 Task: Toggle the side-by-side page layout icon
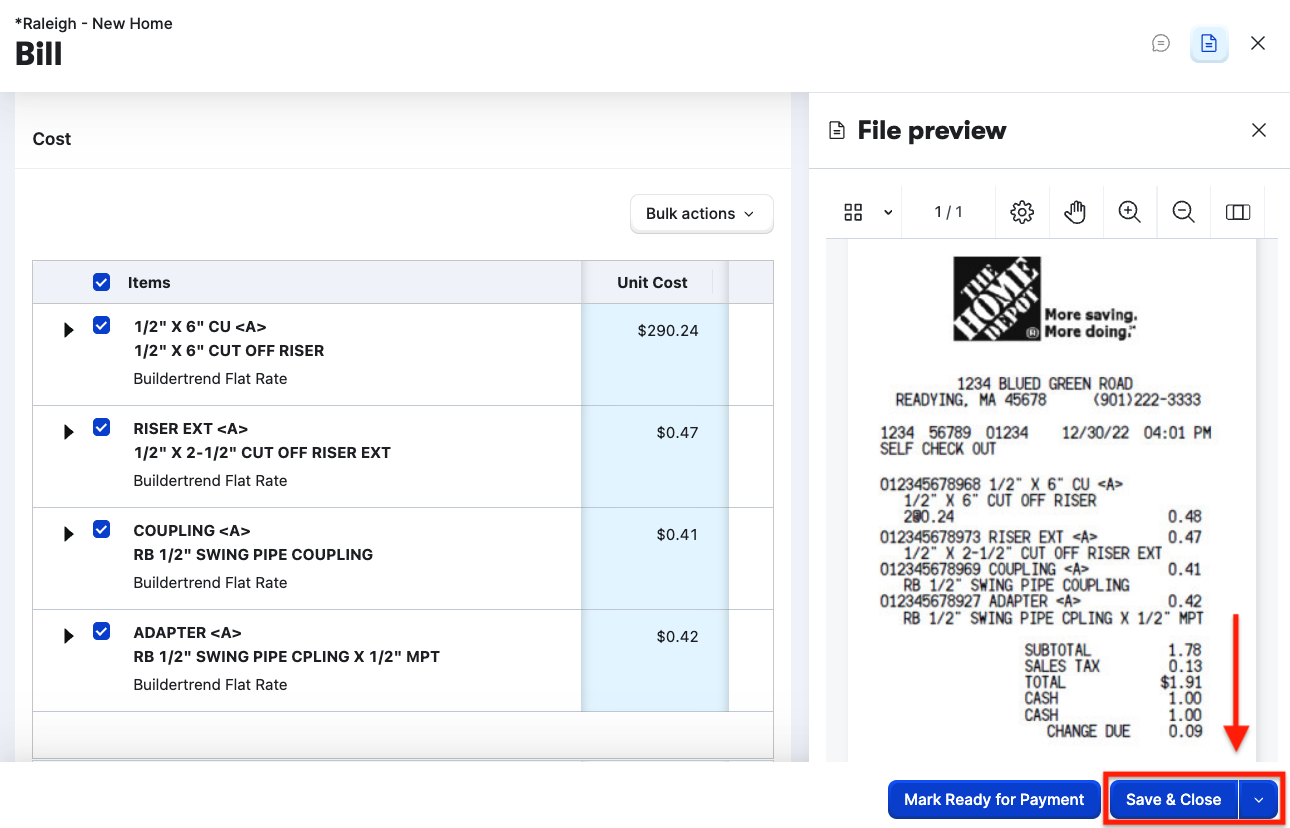coord(1238,212)
